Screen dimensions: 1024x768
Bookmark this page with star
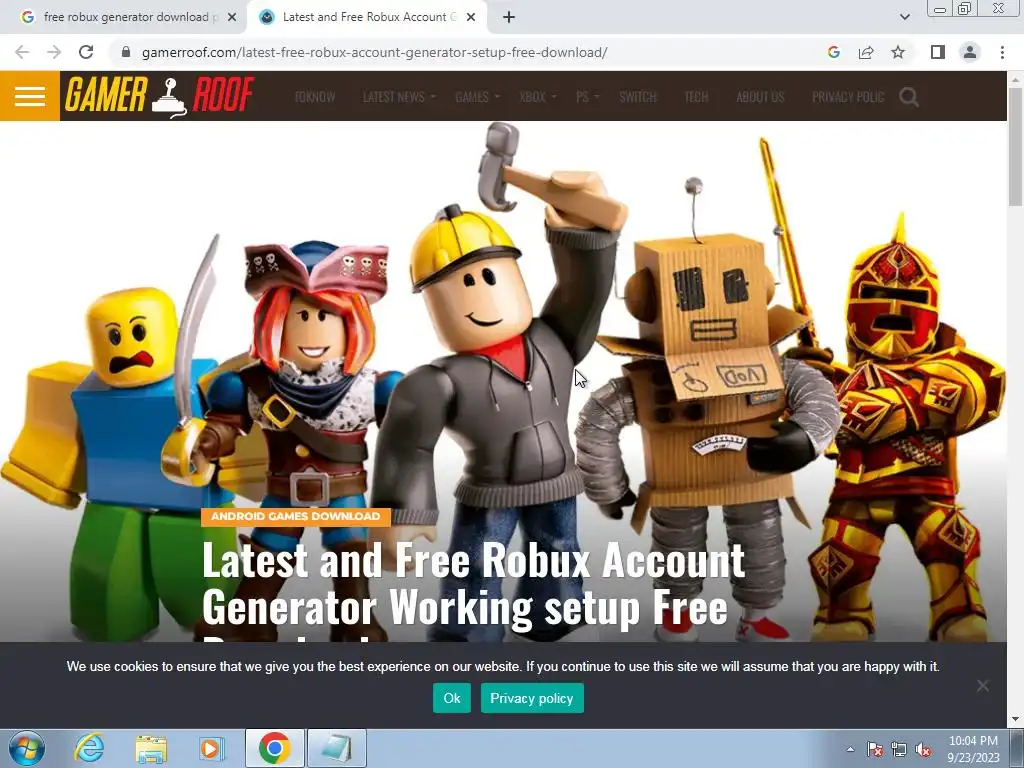pos(898,52)
